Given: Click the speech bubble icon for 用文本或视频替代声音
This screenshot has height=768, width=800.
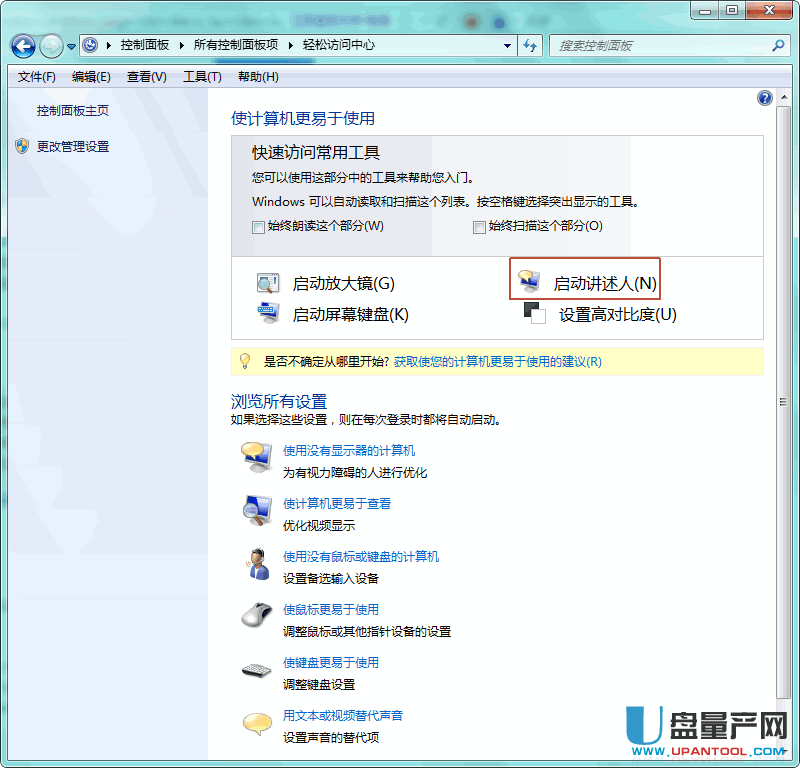Looking at the screenshot, I should pyautogui.click(x=257, y=723).
